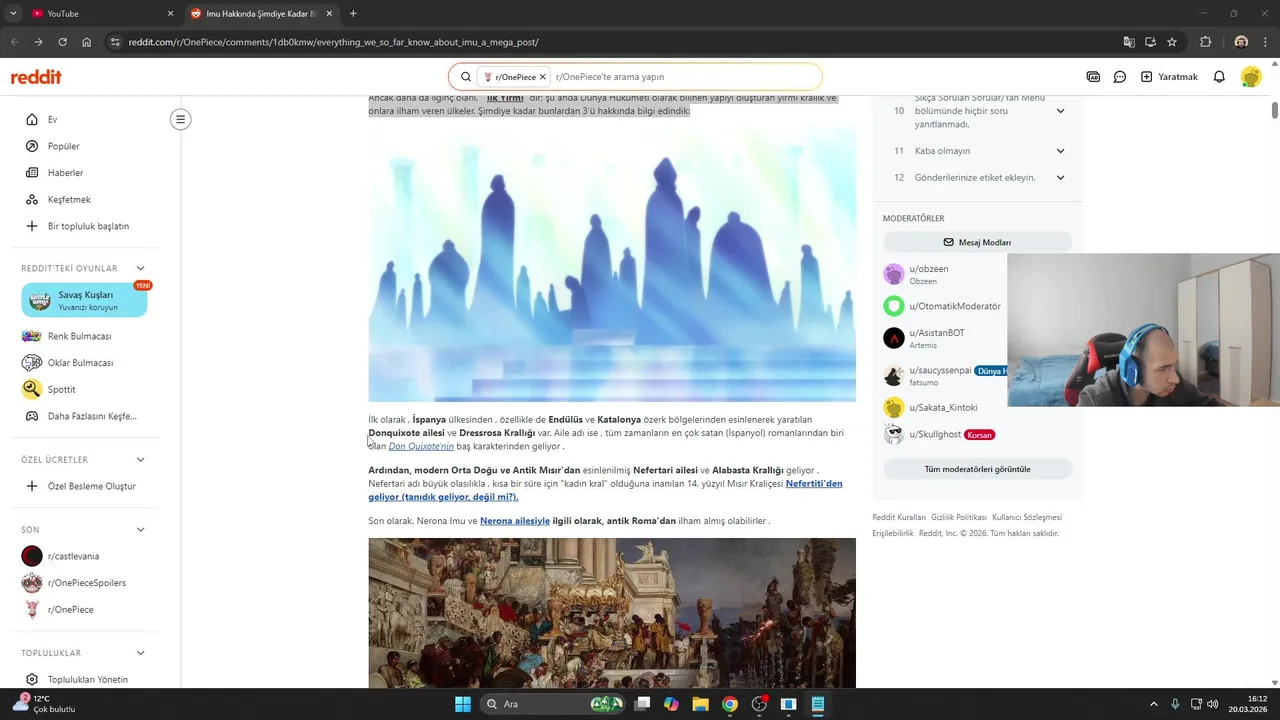Open Chrome three-dot menu
Image resolution: width=1280 pixels, height=720 pixels.
1265,42
